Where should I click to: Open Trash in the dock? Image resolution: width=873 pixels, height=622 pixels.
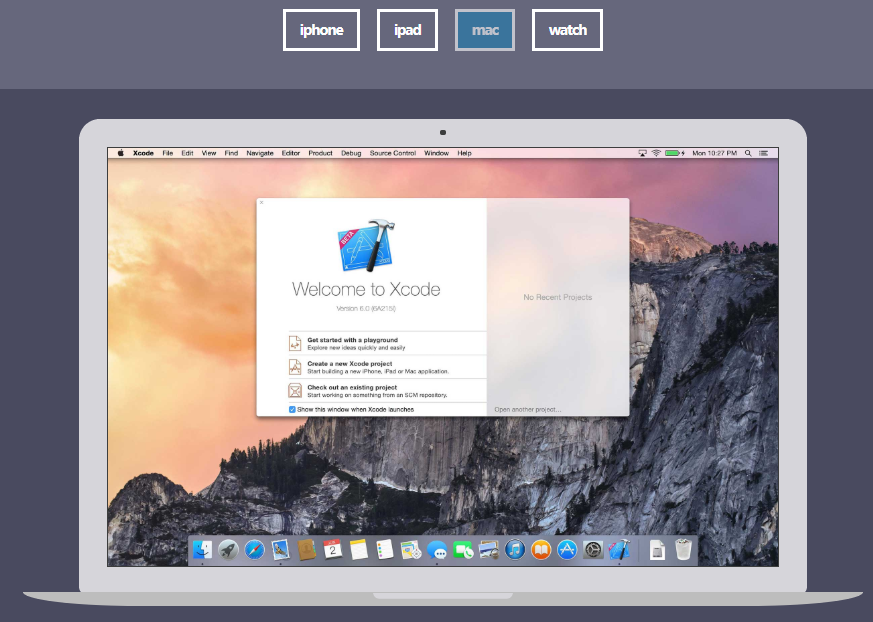(x=683, y=550)
